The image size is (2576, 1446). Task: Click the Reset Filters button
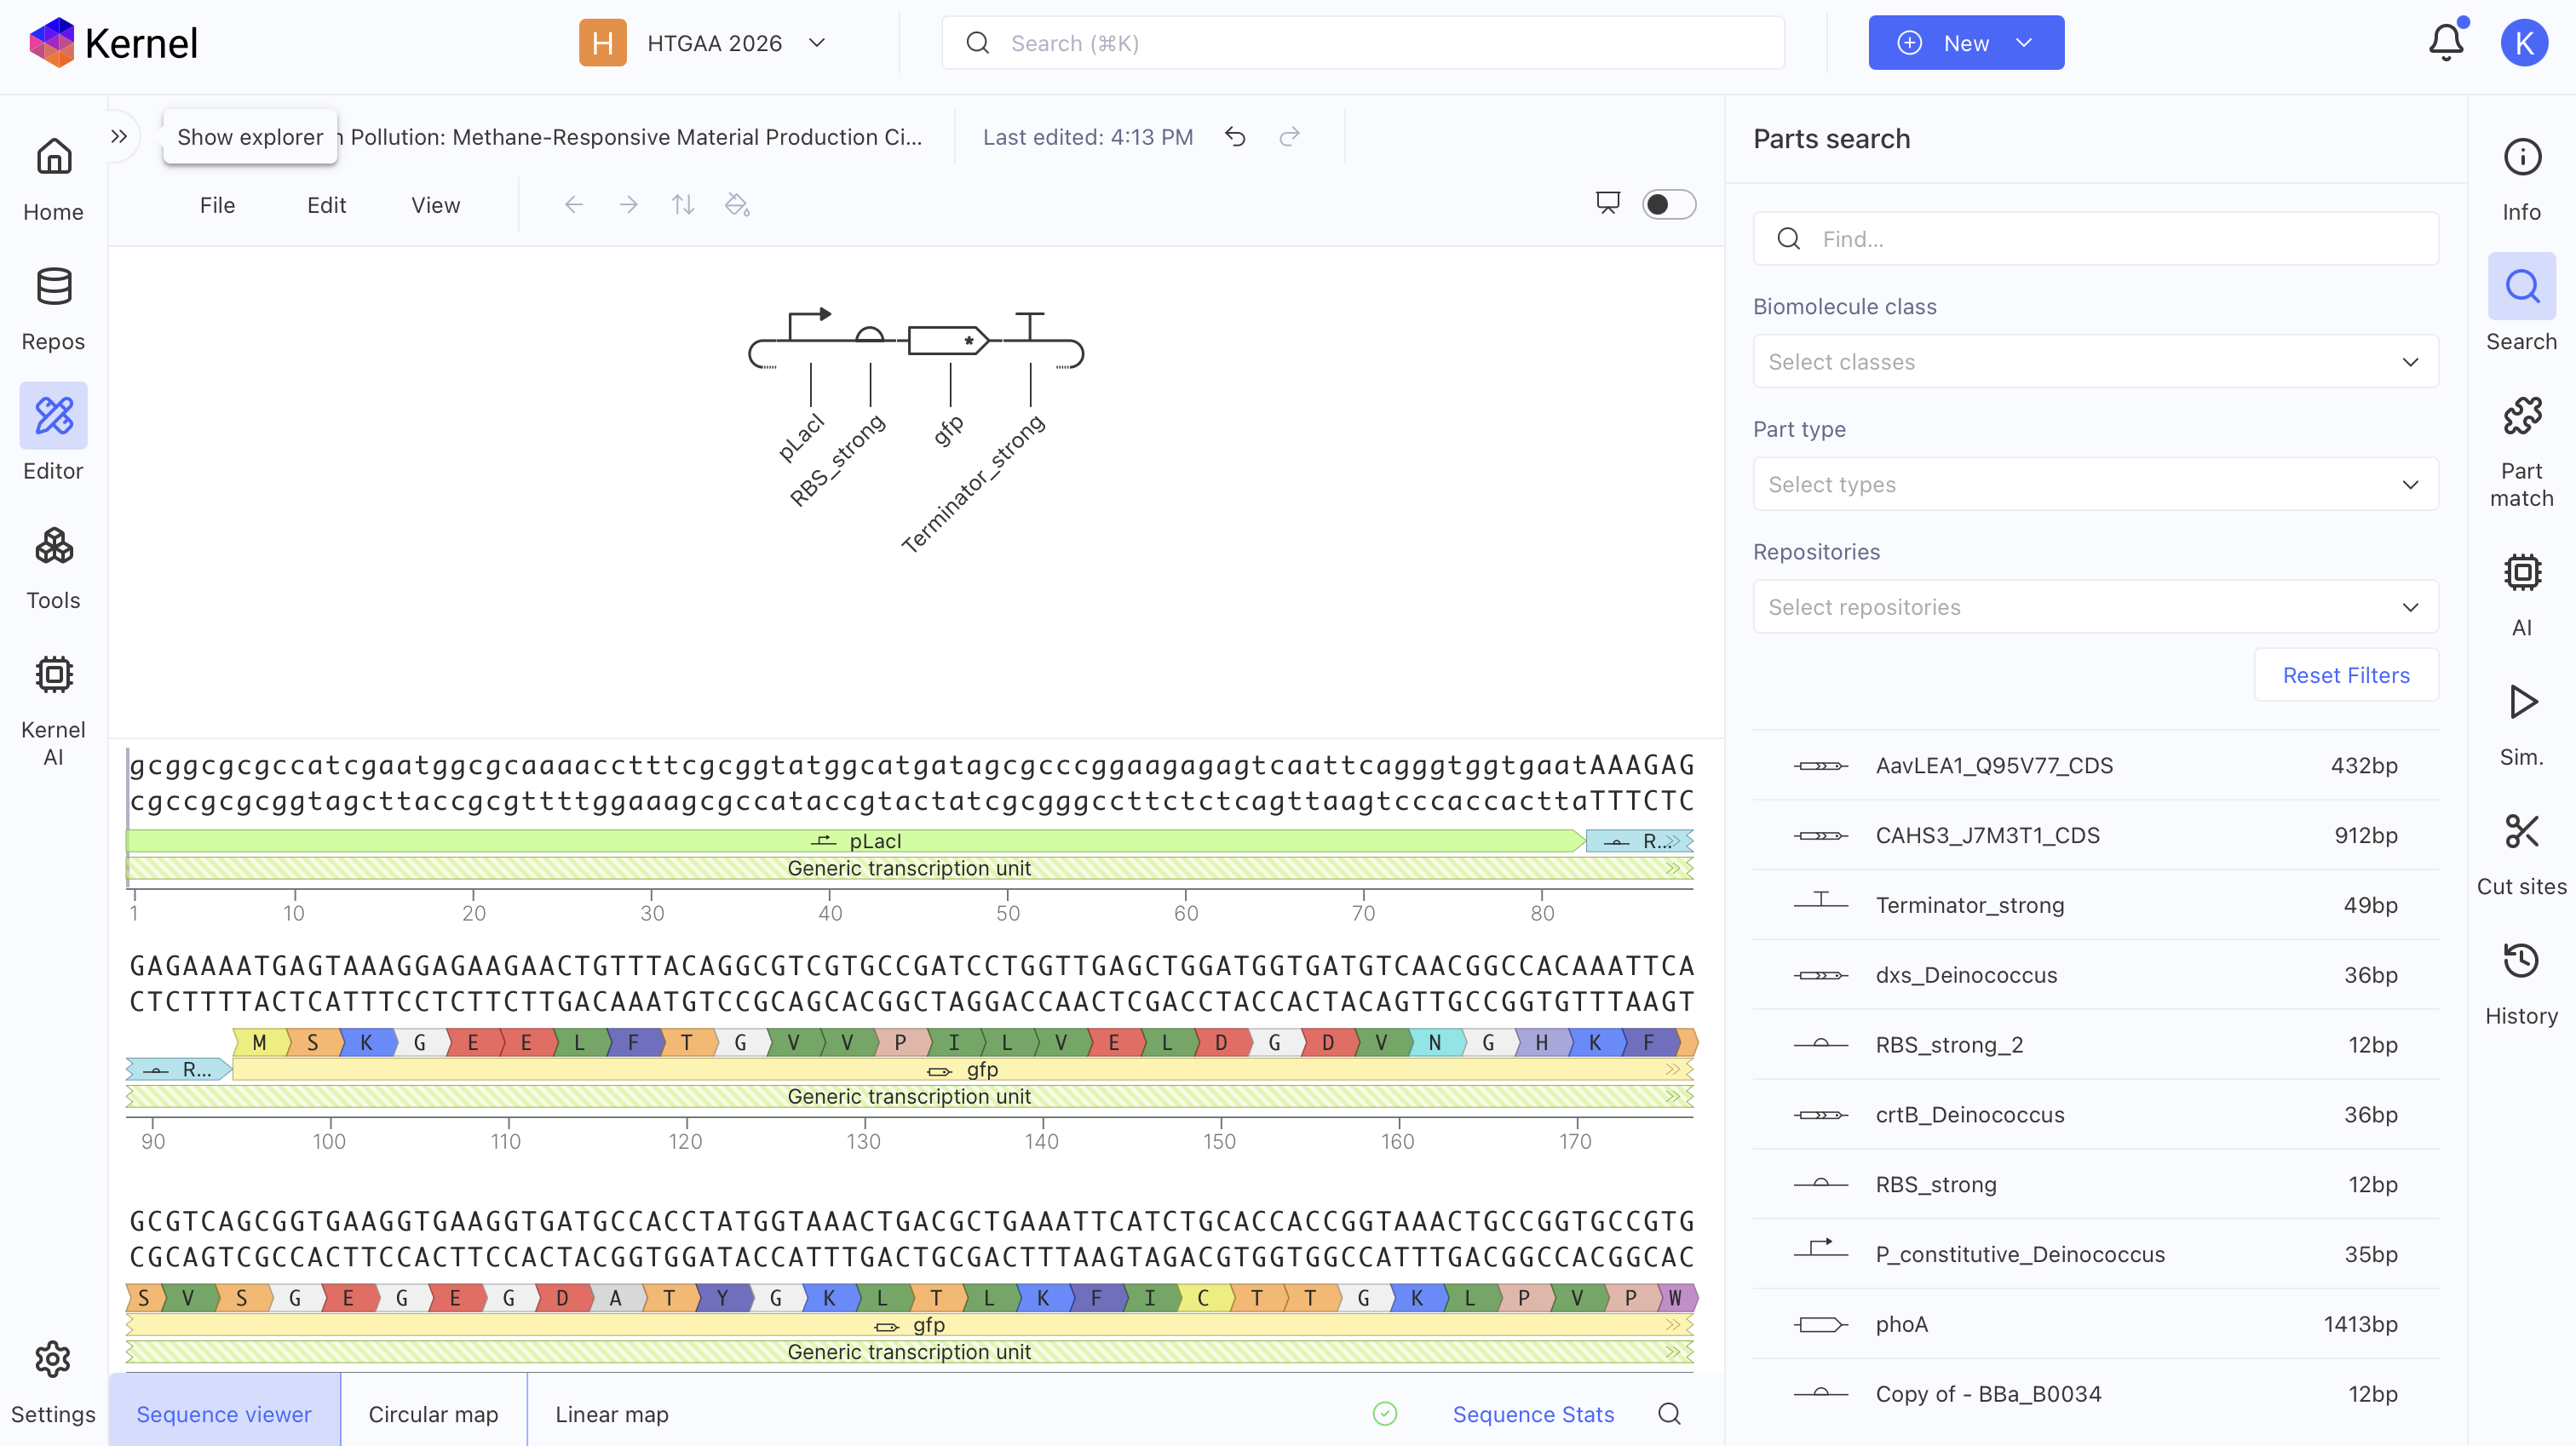click(x=2346, y=675)
